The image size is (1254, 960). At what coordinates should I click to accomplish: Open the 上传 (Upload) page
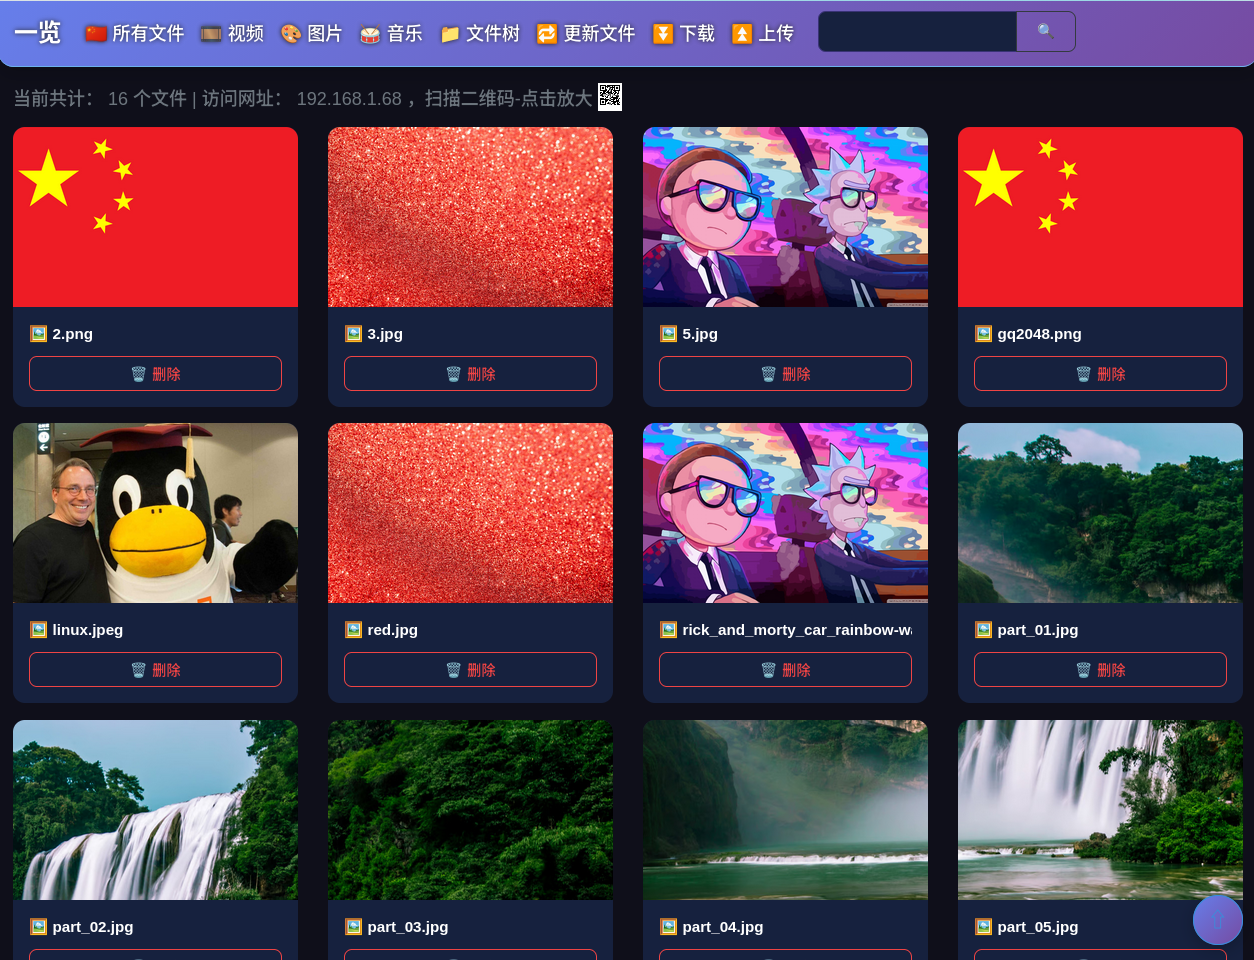click(763, 34)
